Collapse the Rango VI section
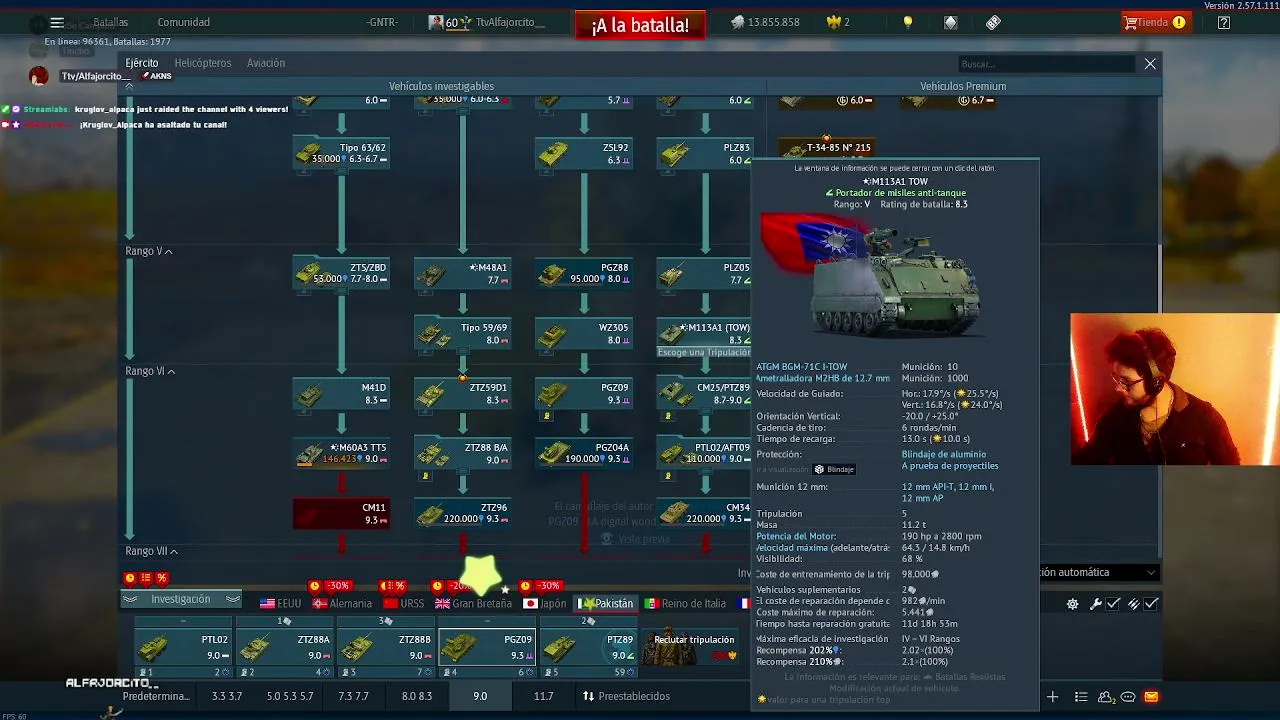The height and width of the screenshot is (720, 1280). pos(150,371)
